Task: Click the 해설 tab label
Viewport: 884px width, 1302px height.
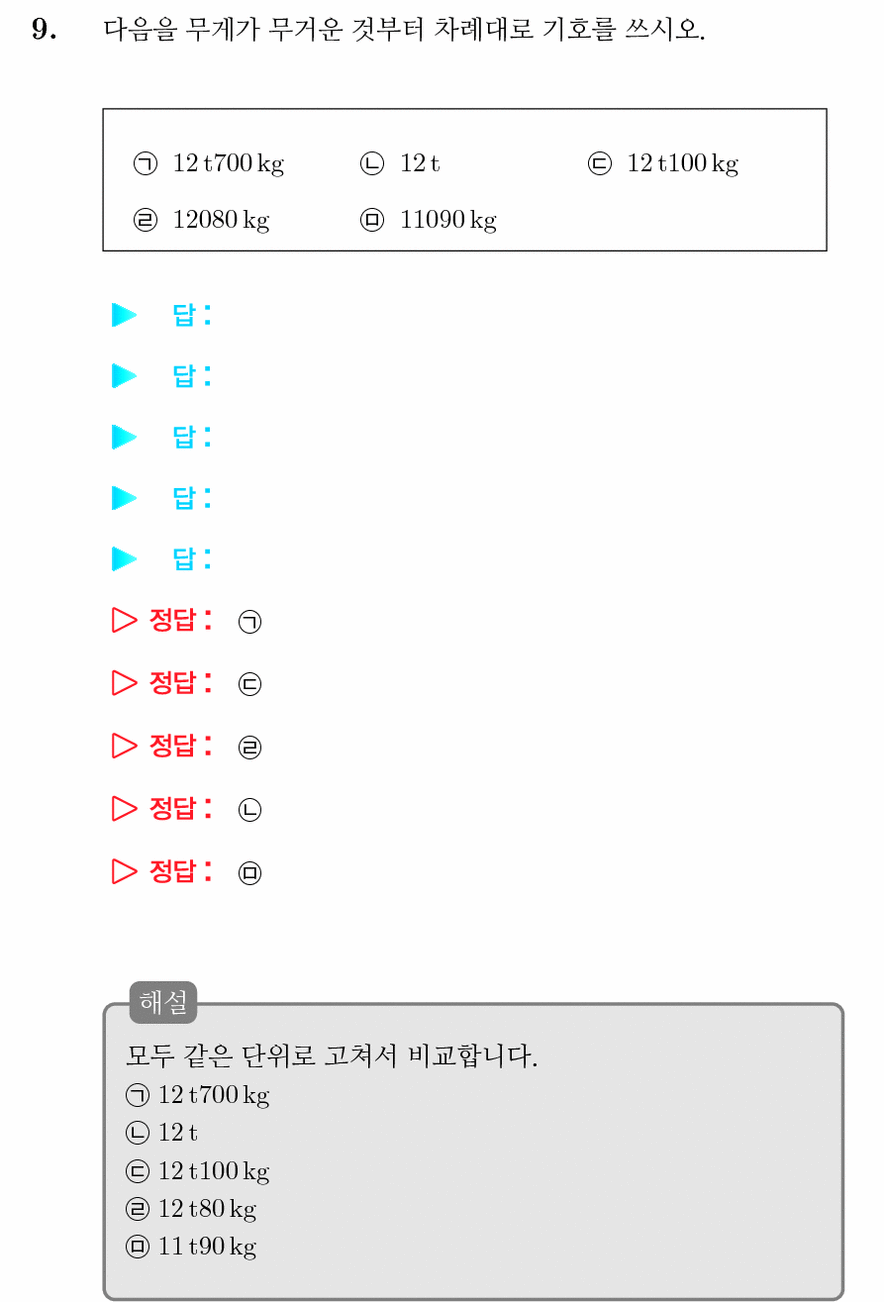Action: (x=163, y=1002)
